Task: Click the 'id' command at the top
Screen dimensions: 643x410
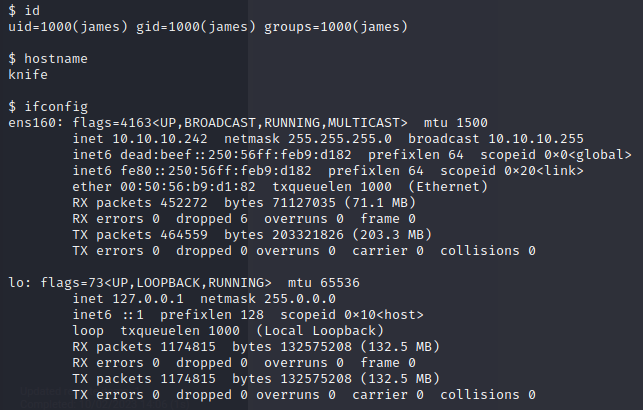Action: coord(32,9)
